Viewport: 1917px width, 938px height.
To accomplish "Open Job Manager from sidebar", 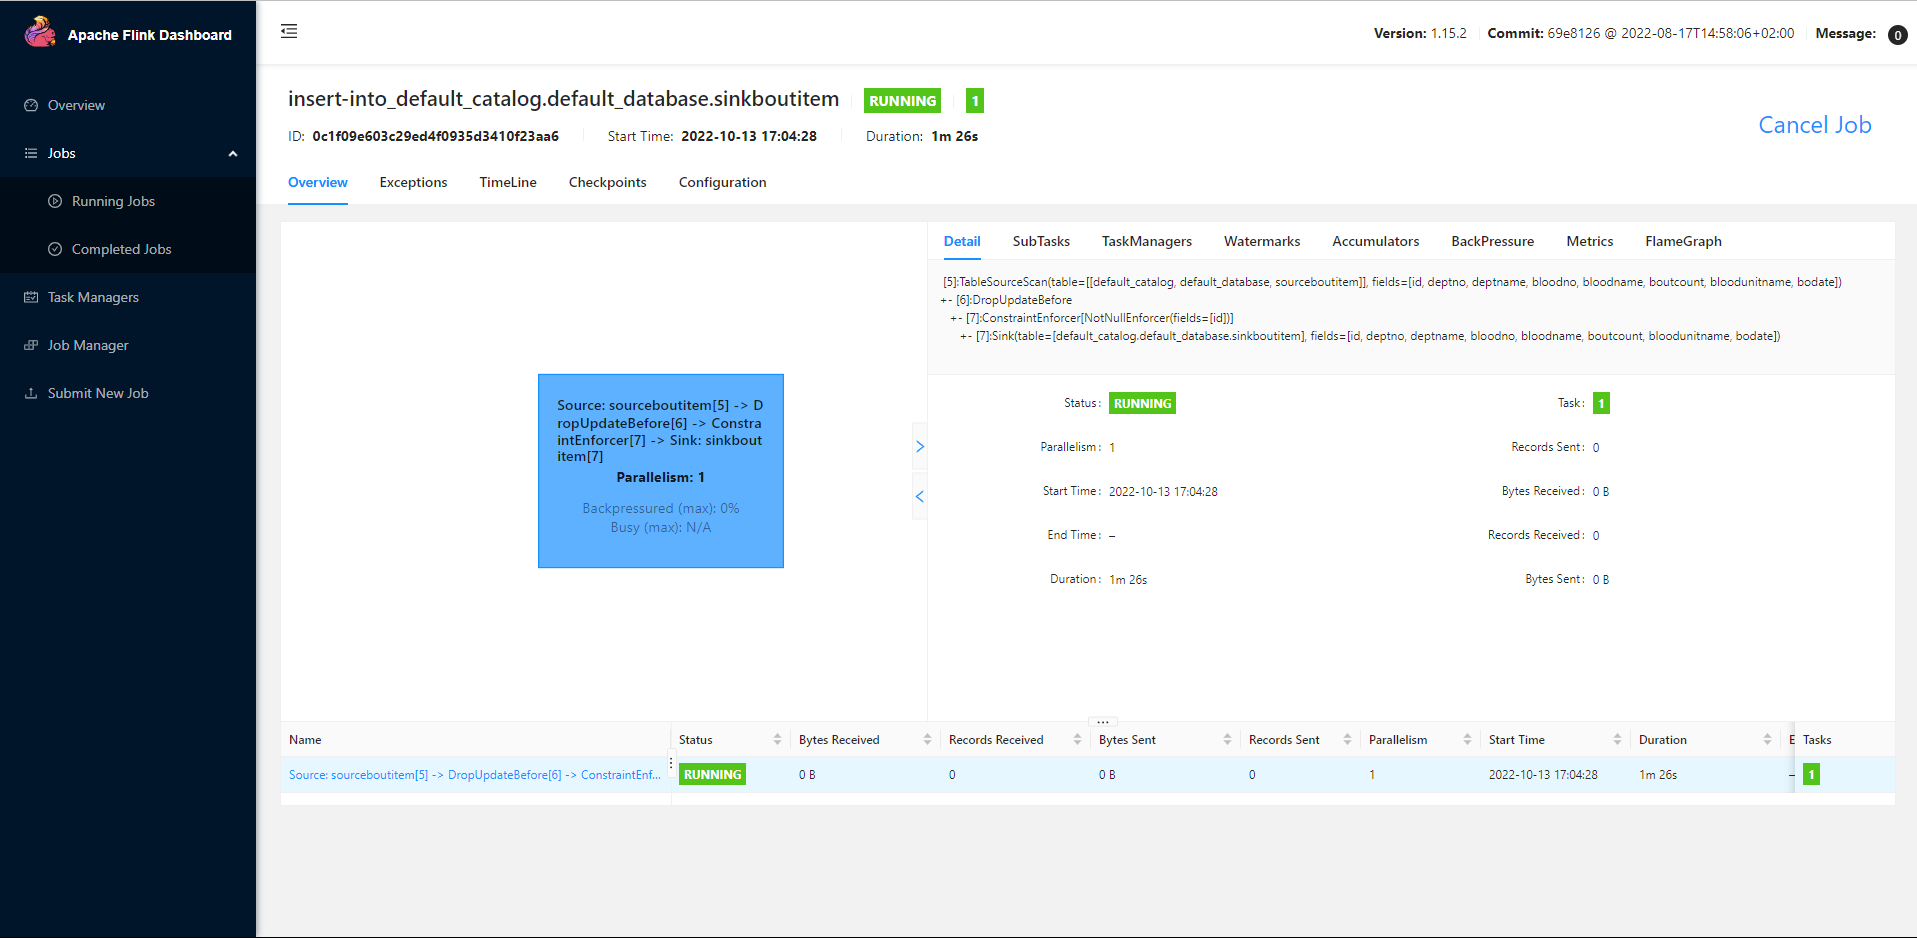I will point(88,345).
